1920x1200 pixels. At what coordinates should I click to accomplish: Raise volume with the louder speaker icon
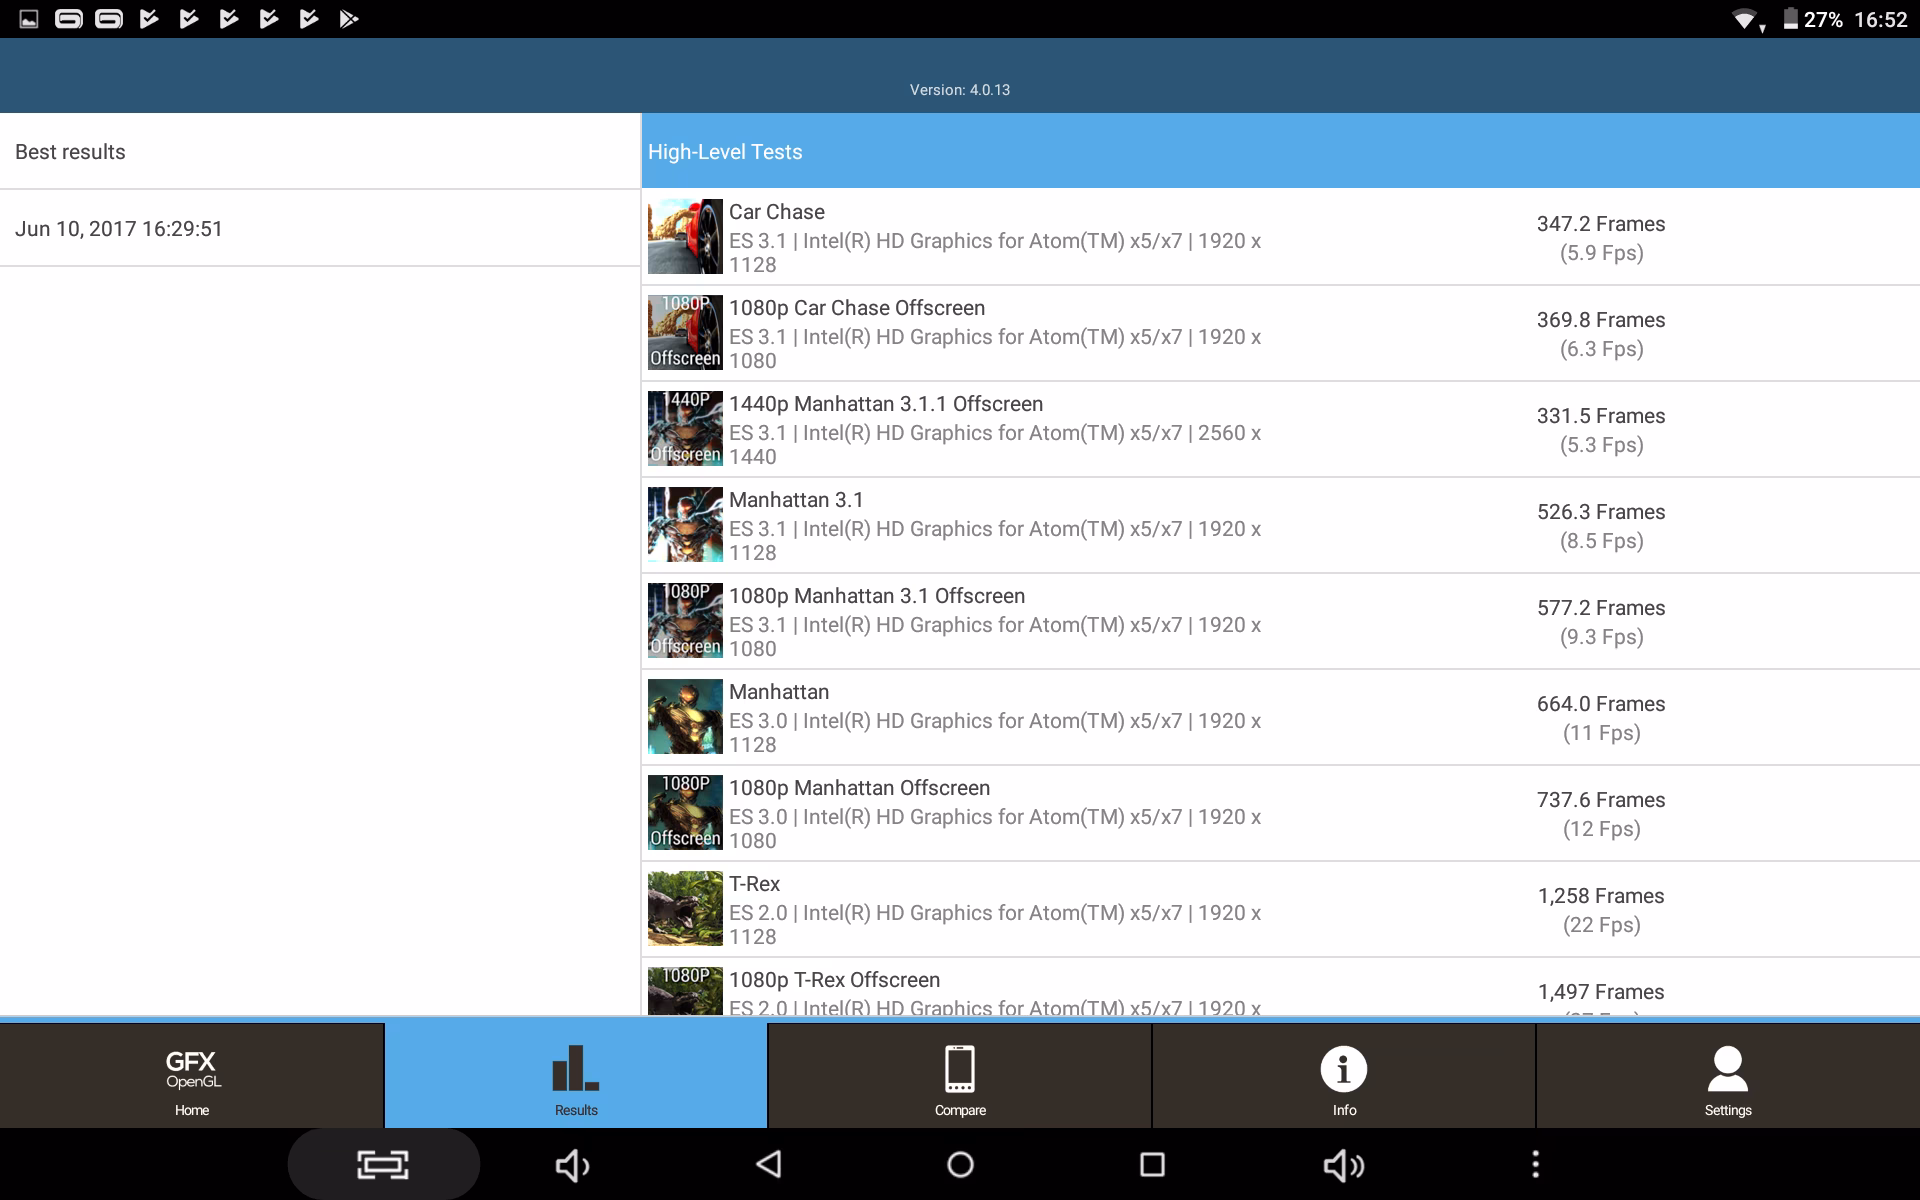click(1344, 1165)
